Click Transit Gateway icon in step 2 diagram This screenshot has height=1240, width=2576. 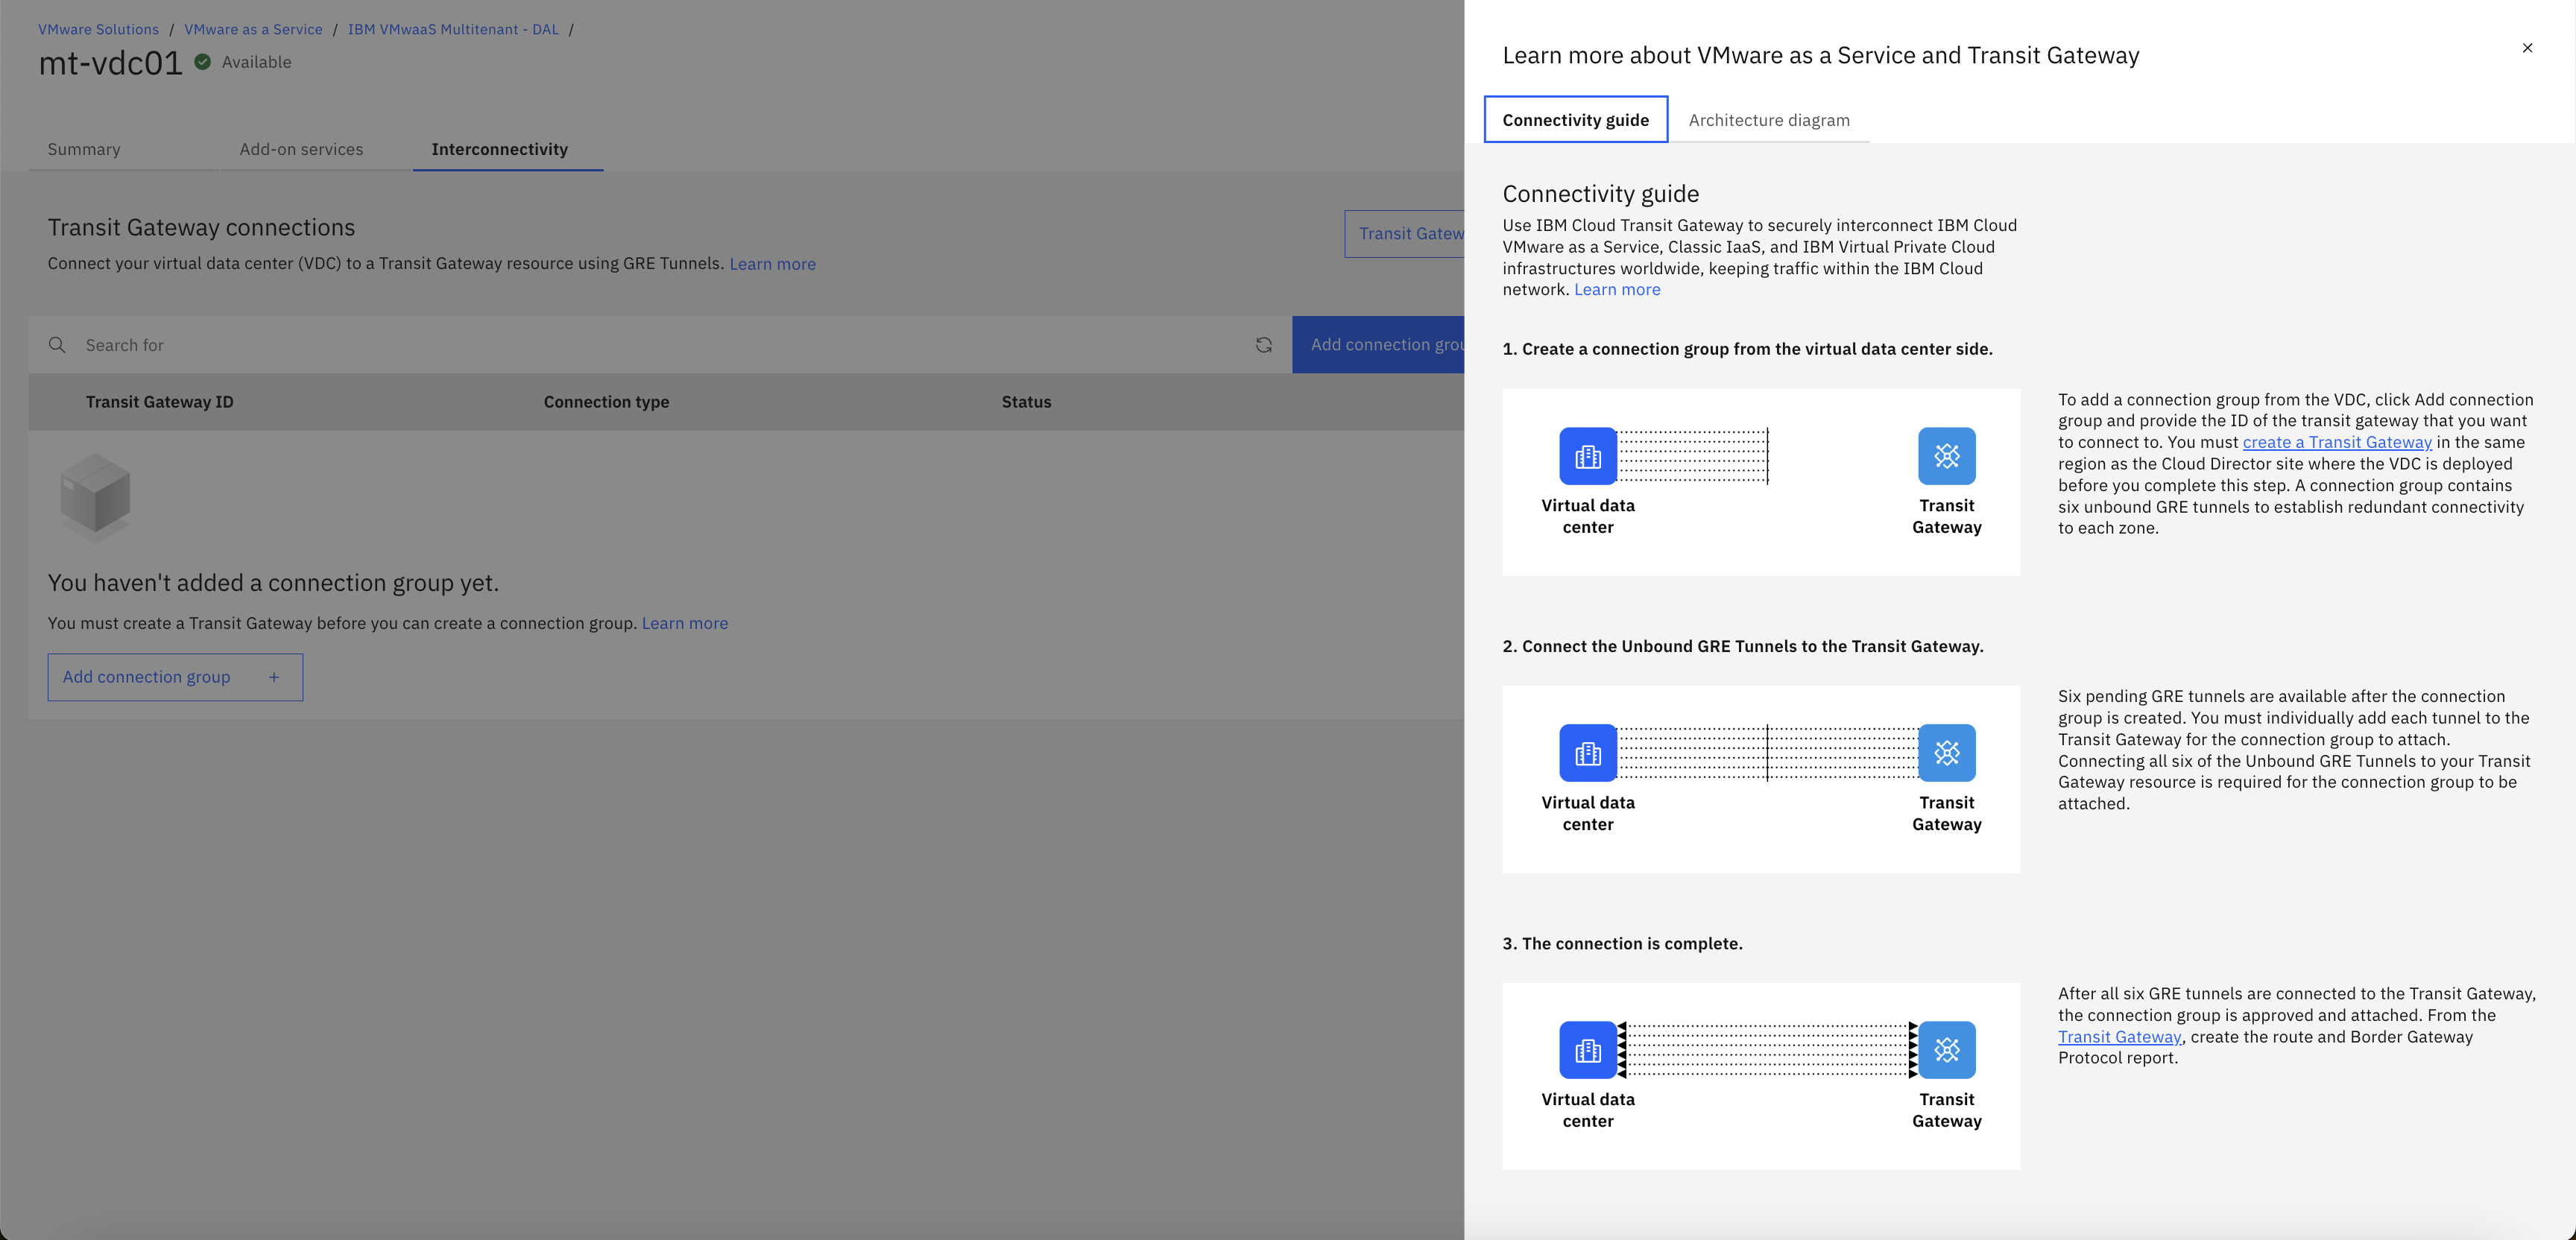[x=1946, y=753]
